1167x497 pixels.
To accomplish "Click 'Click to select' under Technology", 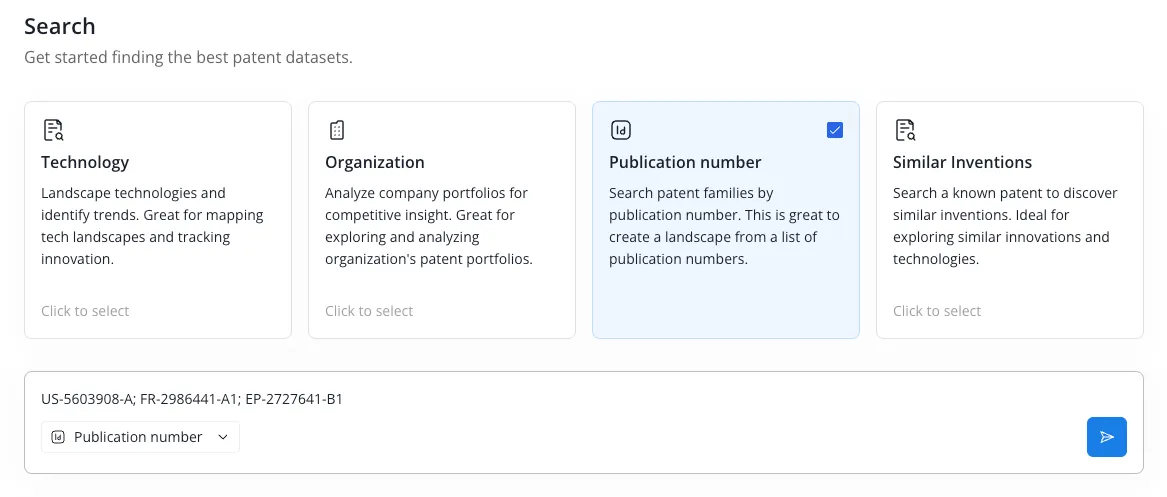I will pos(85,311).
